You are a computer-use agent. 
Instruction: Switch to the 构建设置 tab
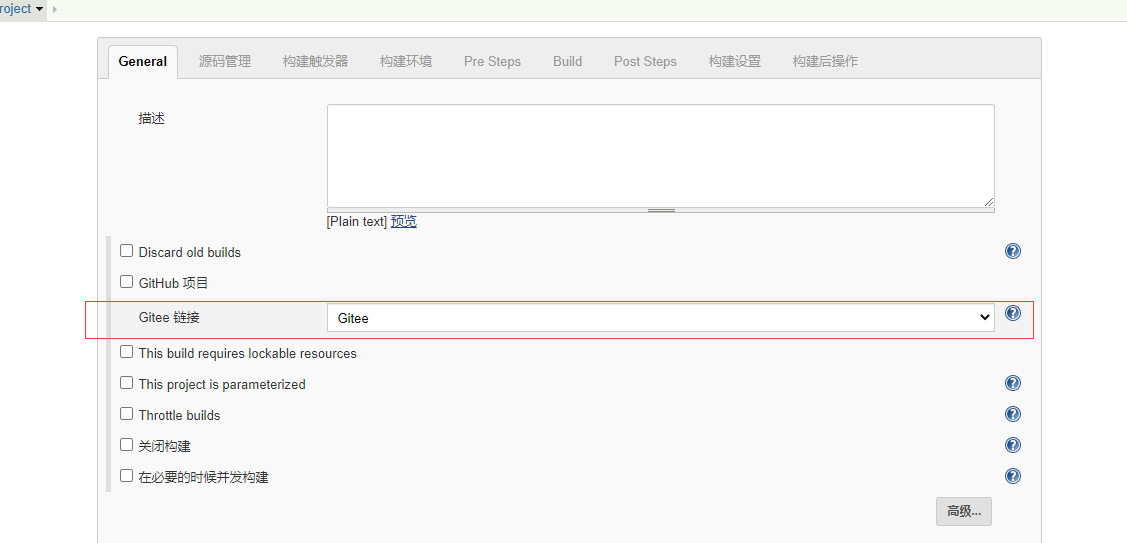tap(735, 62)
